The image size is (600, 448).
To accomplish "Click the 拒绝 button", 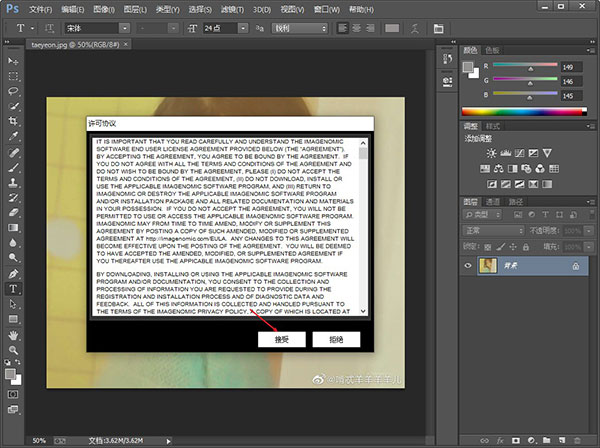I will click(x=337, y=340).
